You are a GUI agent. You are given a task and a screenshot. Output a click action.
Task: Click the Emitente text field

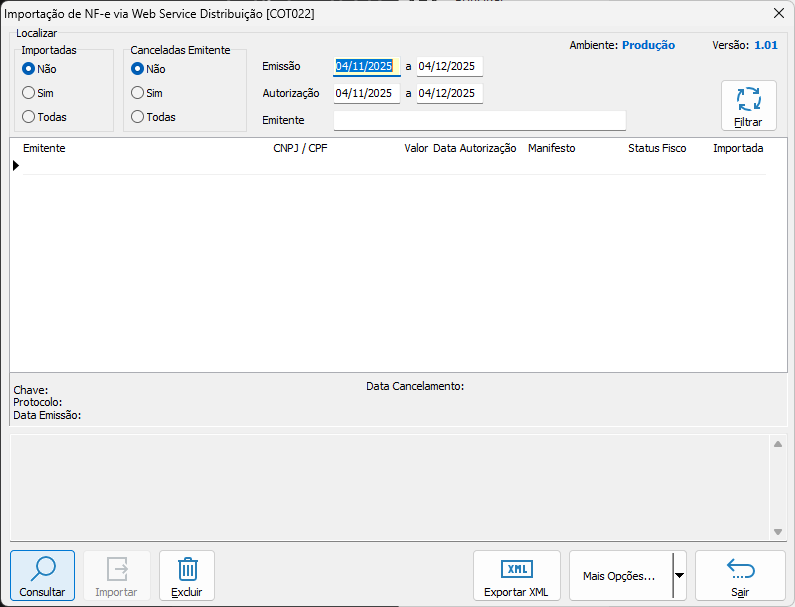coord(479,121)
